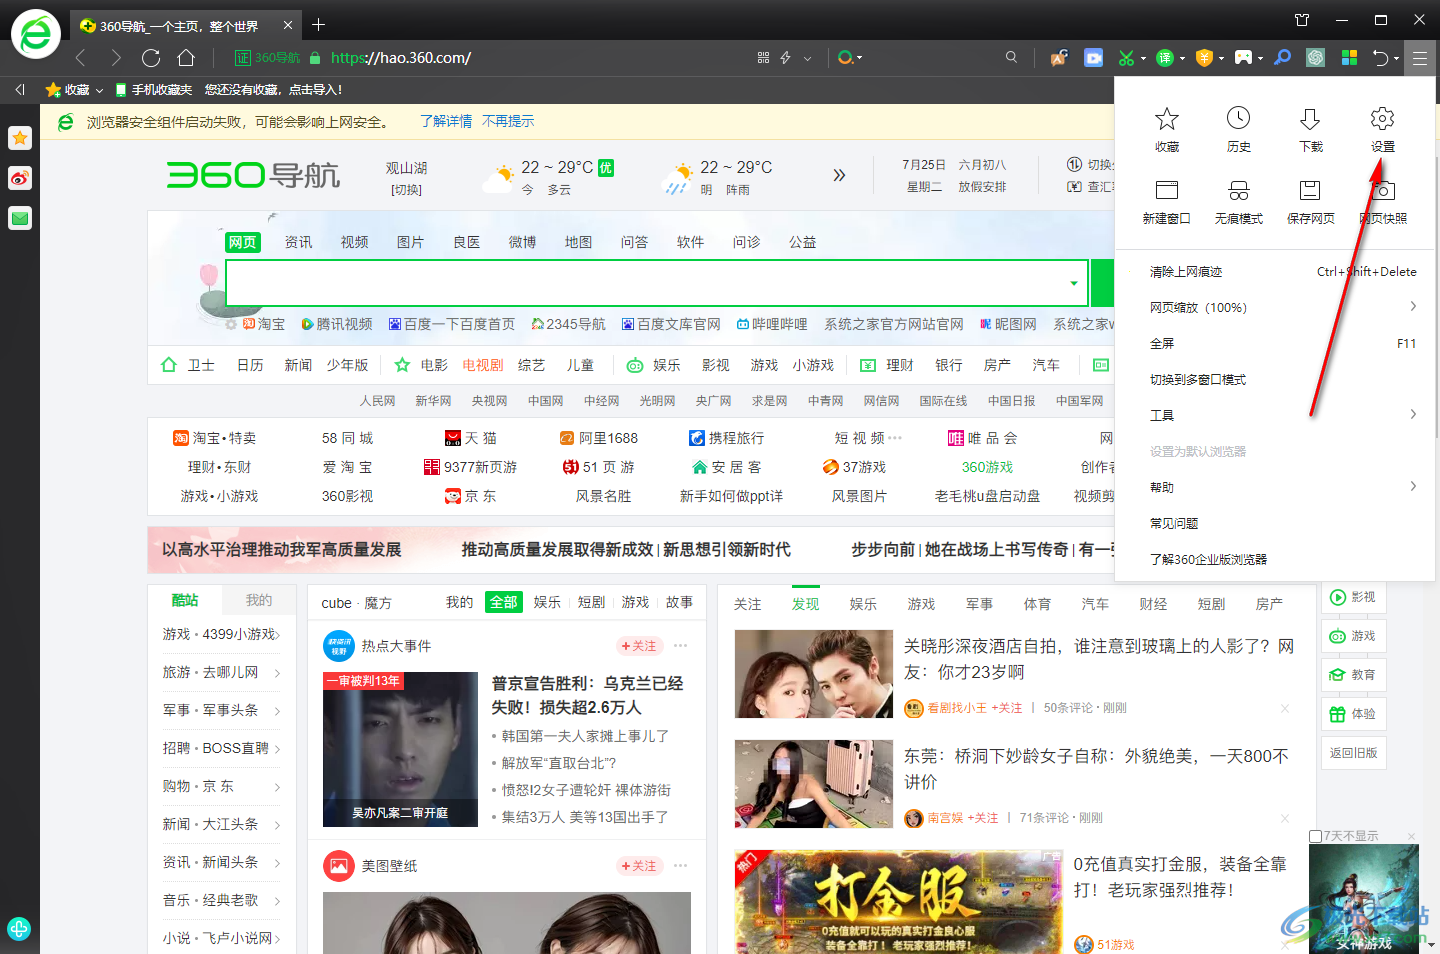Open 招聘·BOSS直聘 list row

click(222, 748)
